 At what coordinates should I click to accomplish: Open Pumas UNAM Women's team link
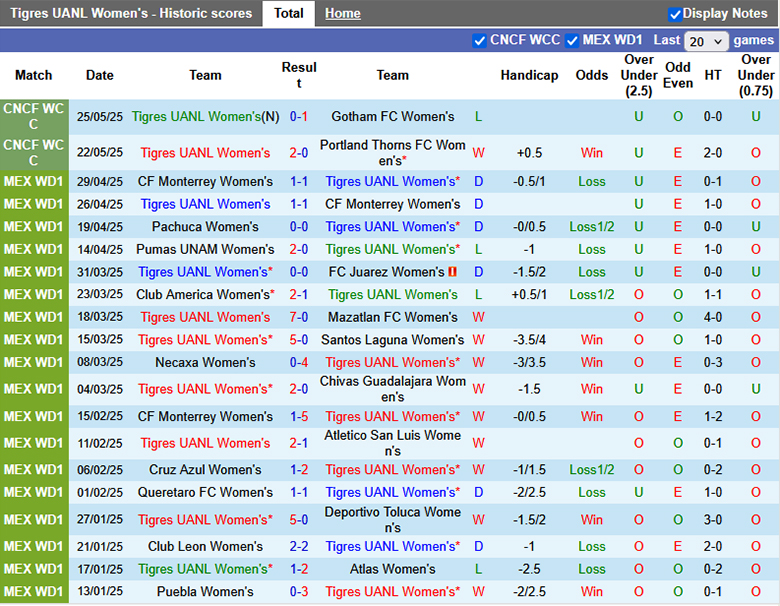point(205,249)
